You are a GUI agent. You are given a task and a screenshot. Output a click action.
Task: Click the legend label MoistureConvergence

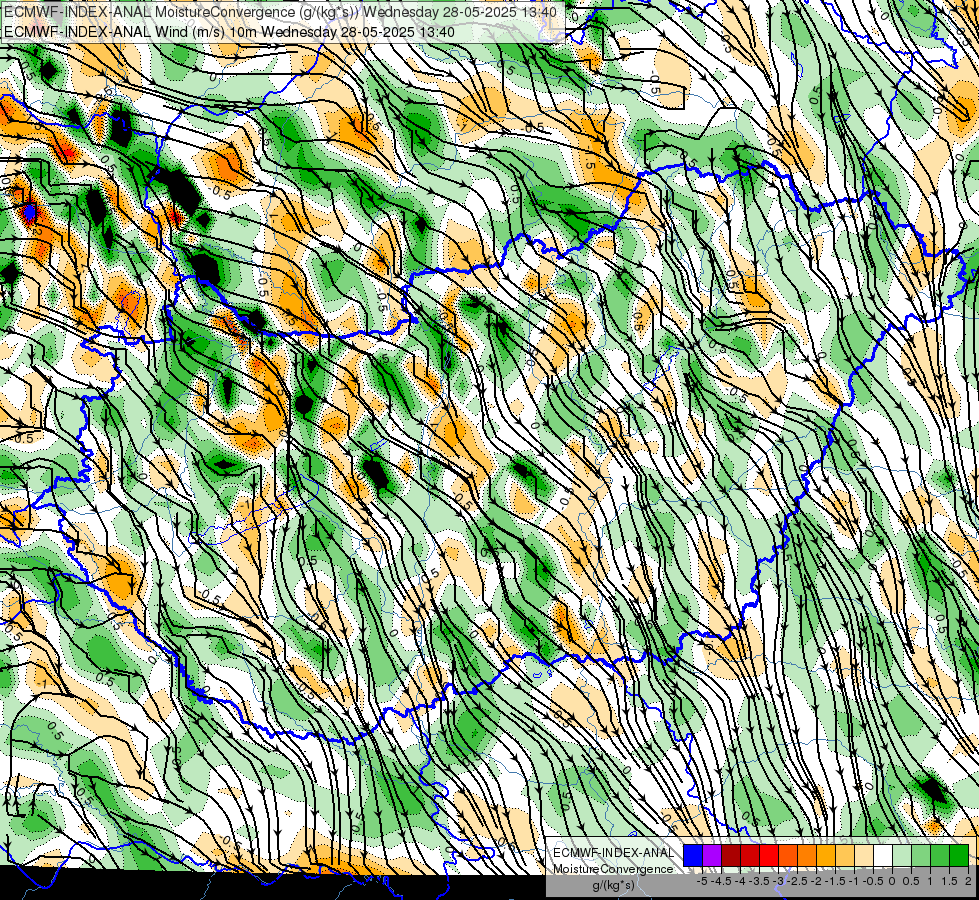coord(613,869)
